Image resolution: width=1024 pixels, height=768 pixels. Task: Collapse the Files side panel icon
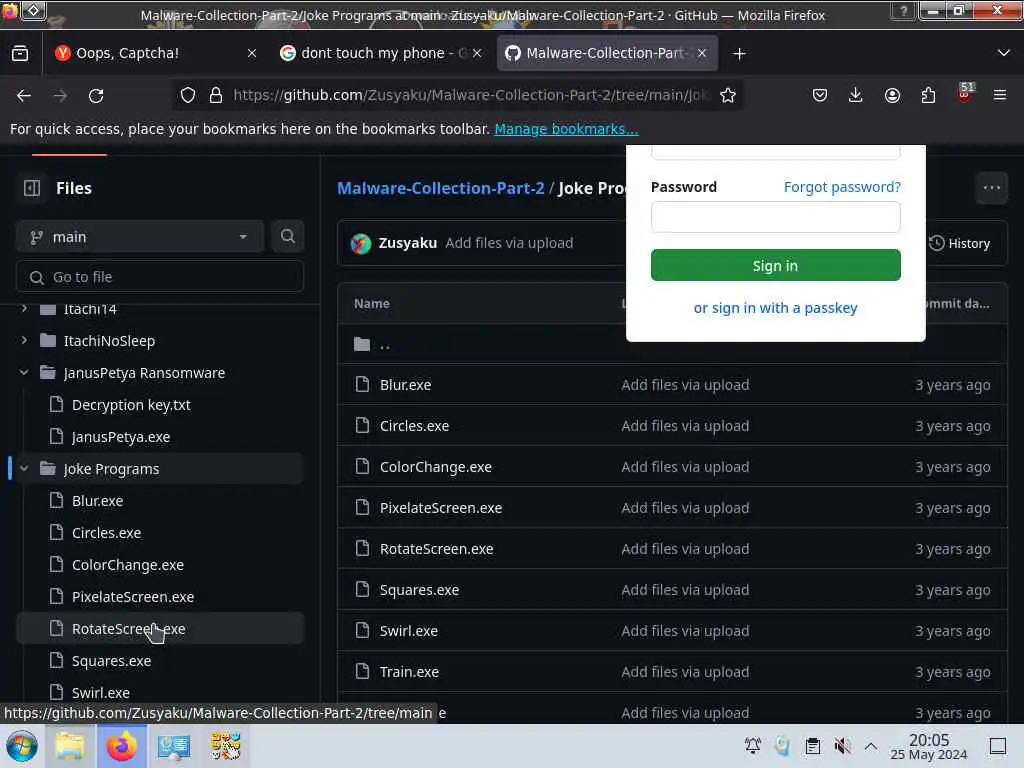pyautogui.click(x=32, y=188)
